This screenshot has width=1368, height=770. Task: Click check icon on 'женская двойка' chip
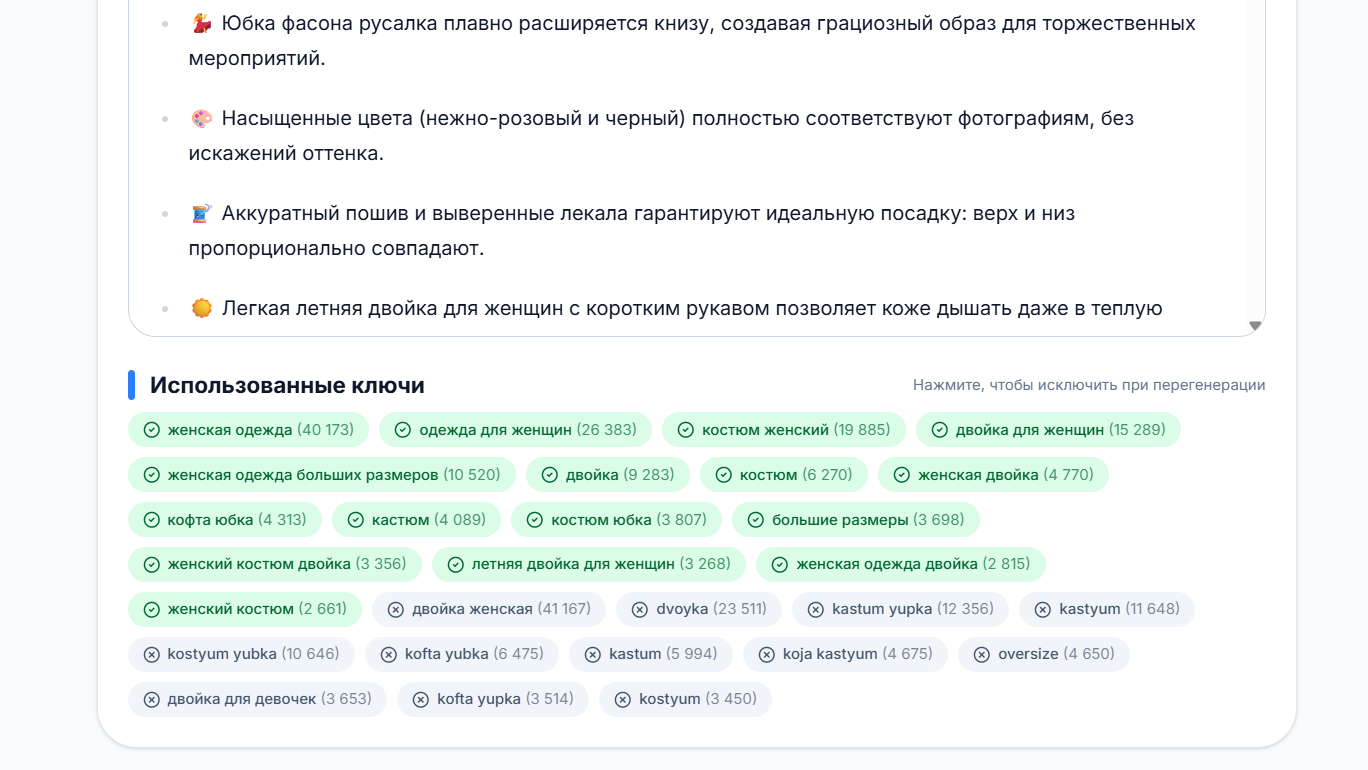click(902, 475)
